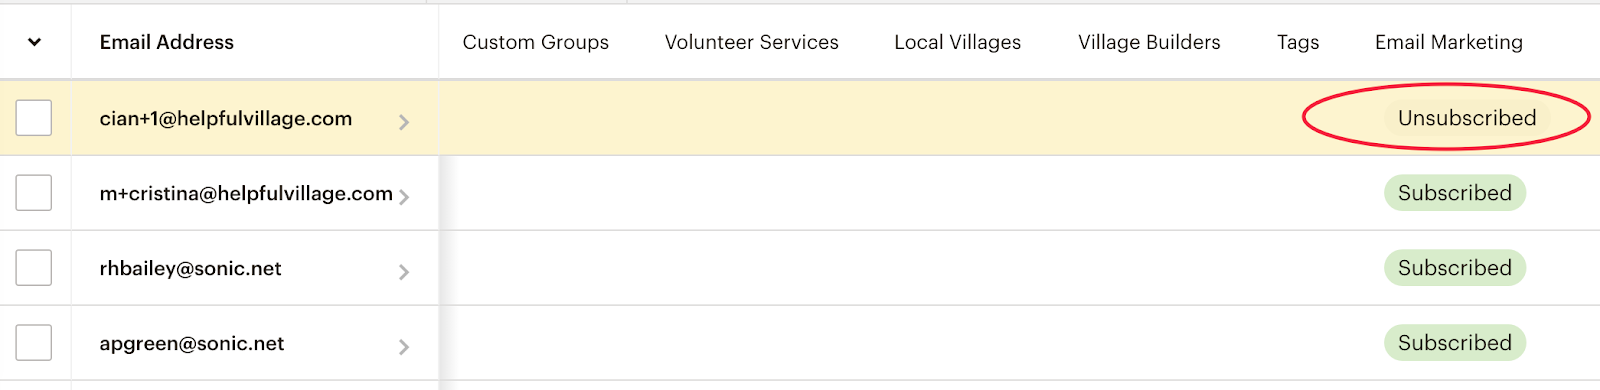The width and height of the screenshot is (1600, 390).
Task: Open the select-all dropdown arrow in header
Action: (x=34, y=42)
